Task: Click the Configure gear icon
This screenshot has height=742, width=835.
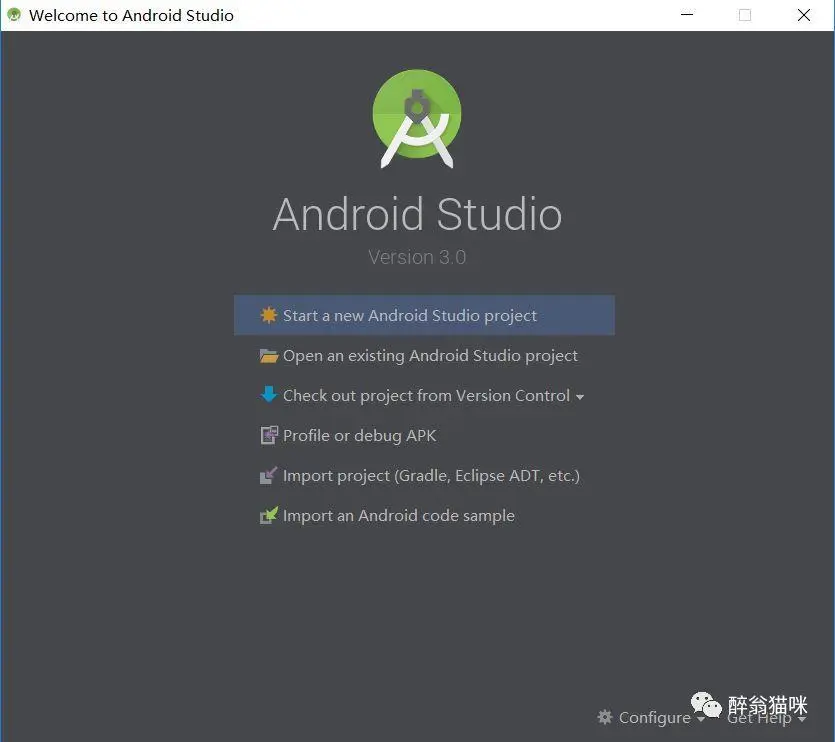Action: coord(604,717)
